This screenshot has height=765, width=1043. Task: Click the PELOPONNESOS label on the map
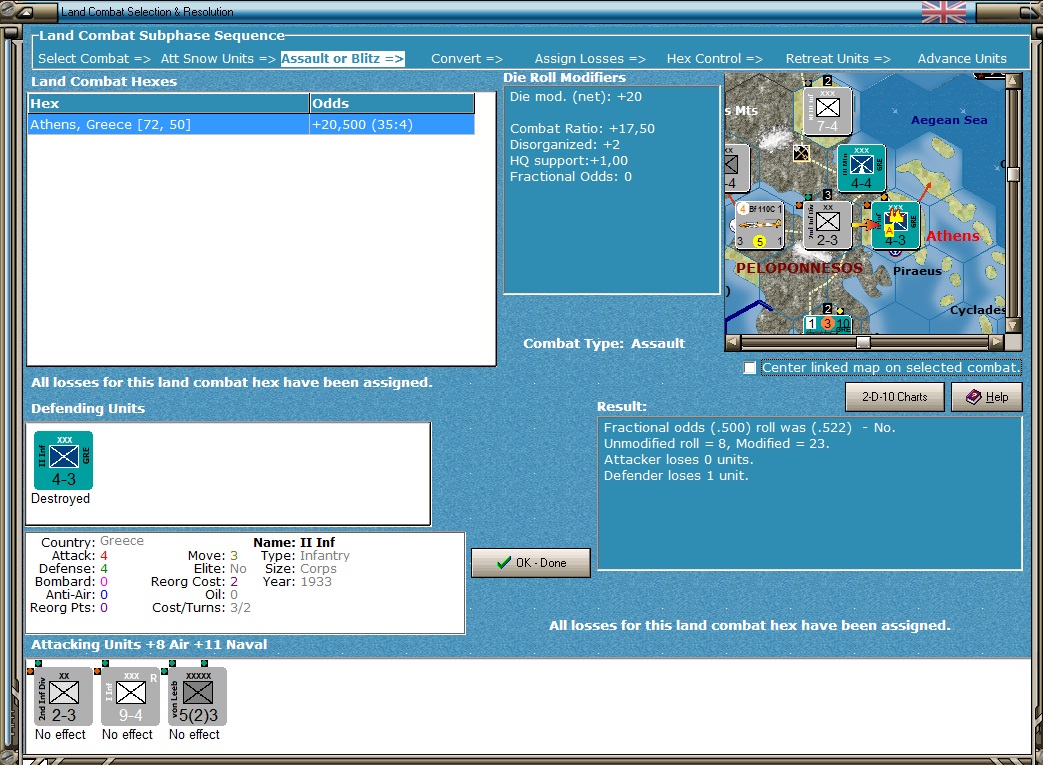pyautogui.click(x=799, y=268)
